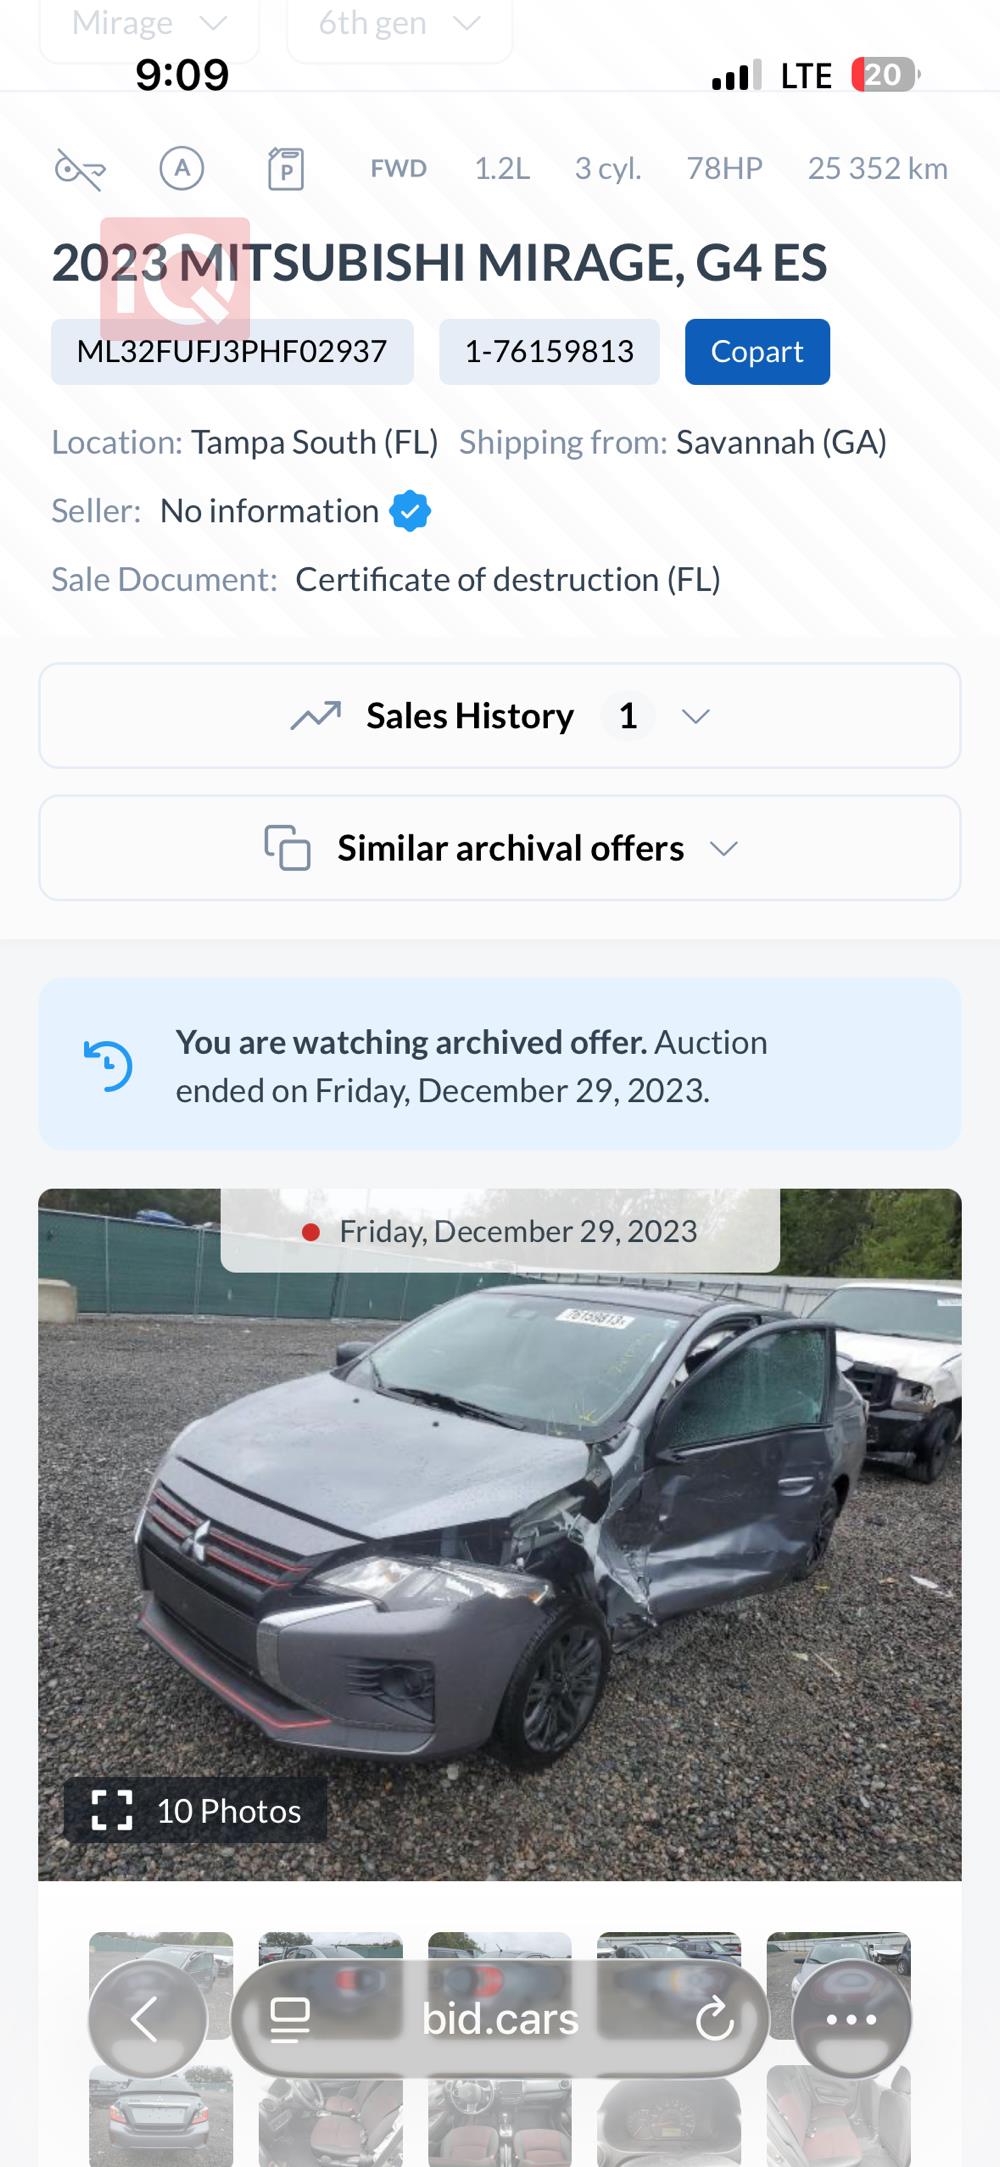Open the browser tabs icon
Viewport: 1000px width, 2167px height.
click(290, 2018)
